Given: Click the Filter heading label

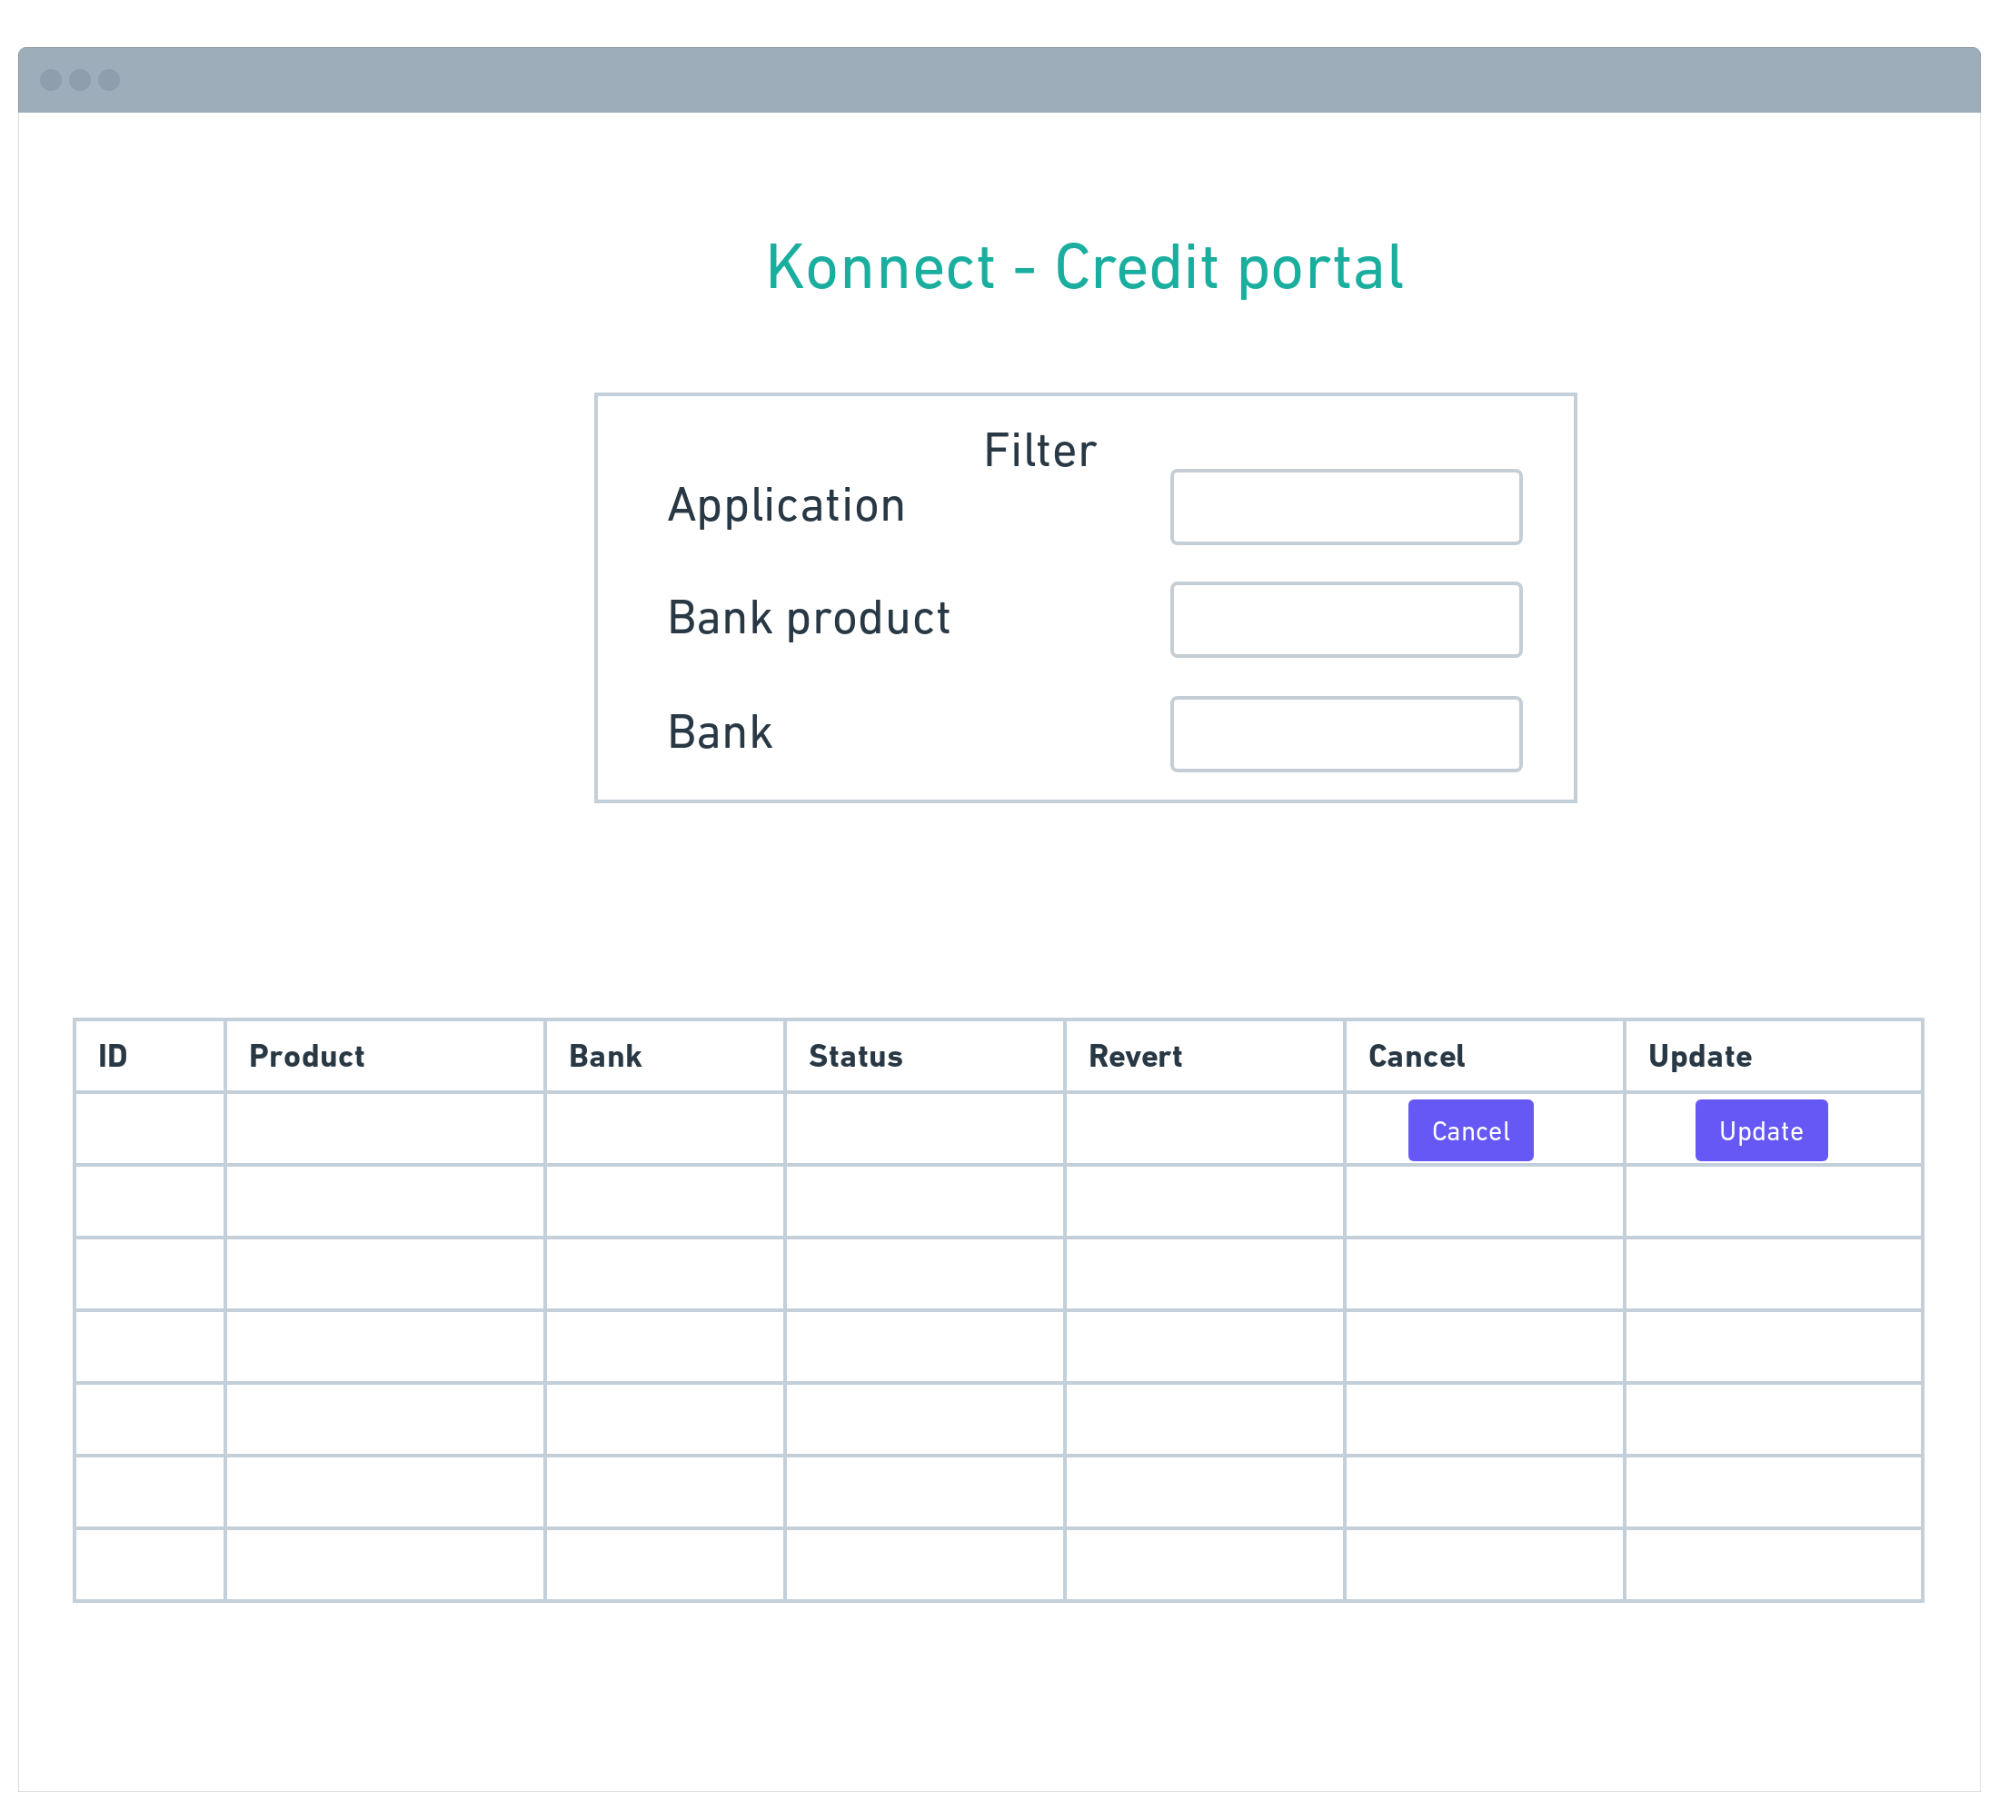Looking at the screenshot, I should point(1040,450).
